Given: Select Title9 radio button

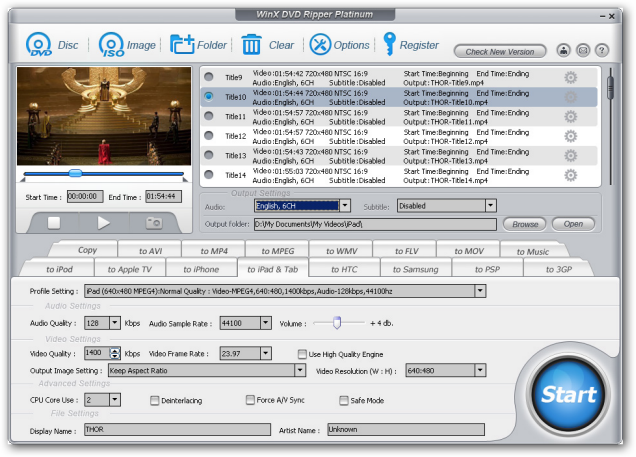Looking at the screenshot, I should pyautogui.click(x=209, y=77).
